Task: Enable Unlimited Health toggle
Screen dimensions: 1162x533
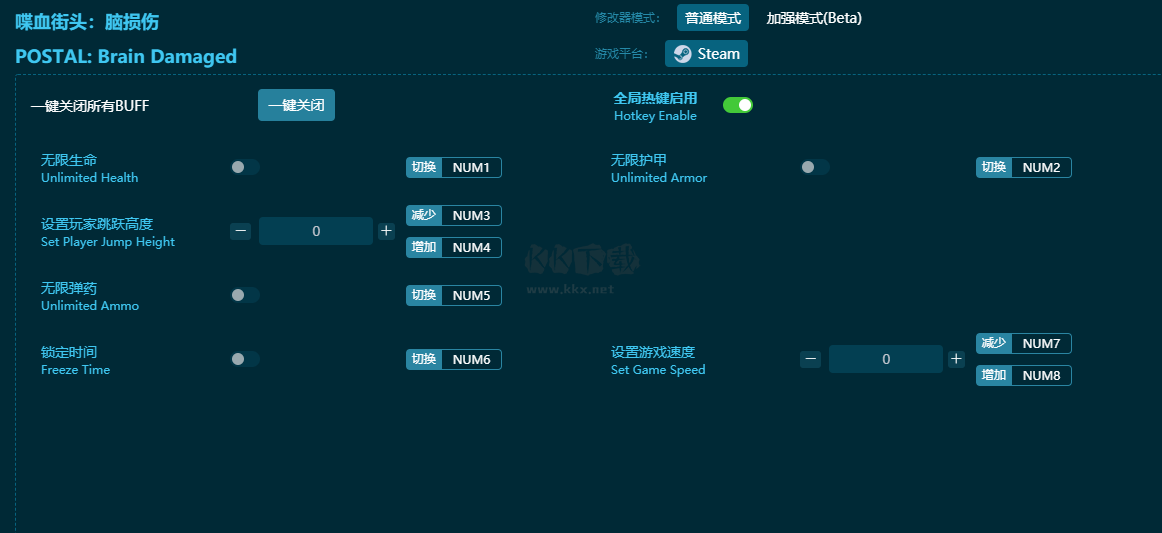Action: point(245,168)
